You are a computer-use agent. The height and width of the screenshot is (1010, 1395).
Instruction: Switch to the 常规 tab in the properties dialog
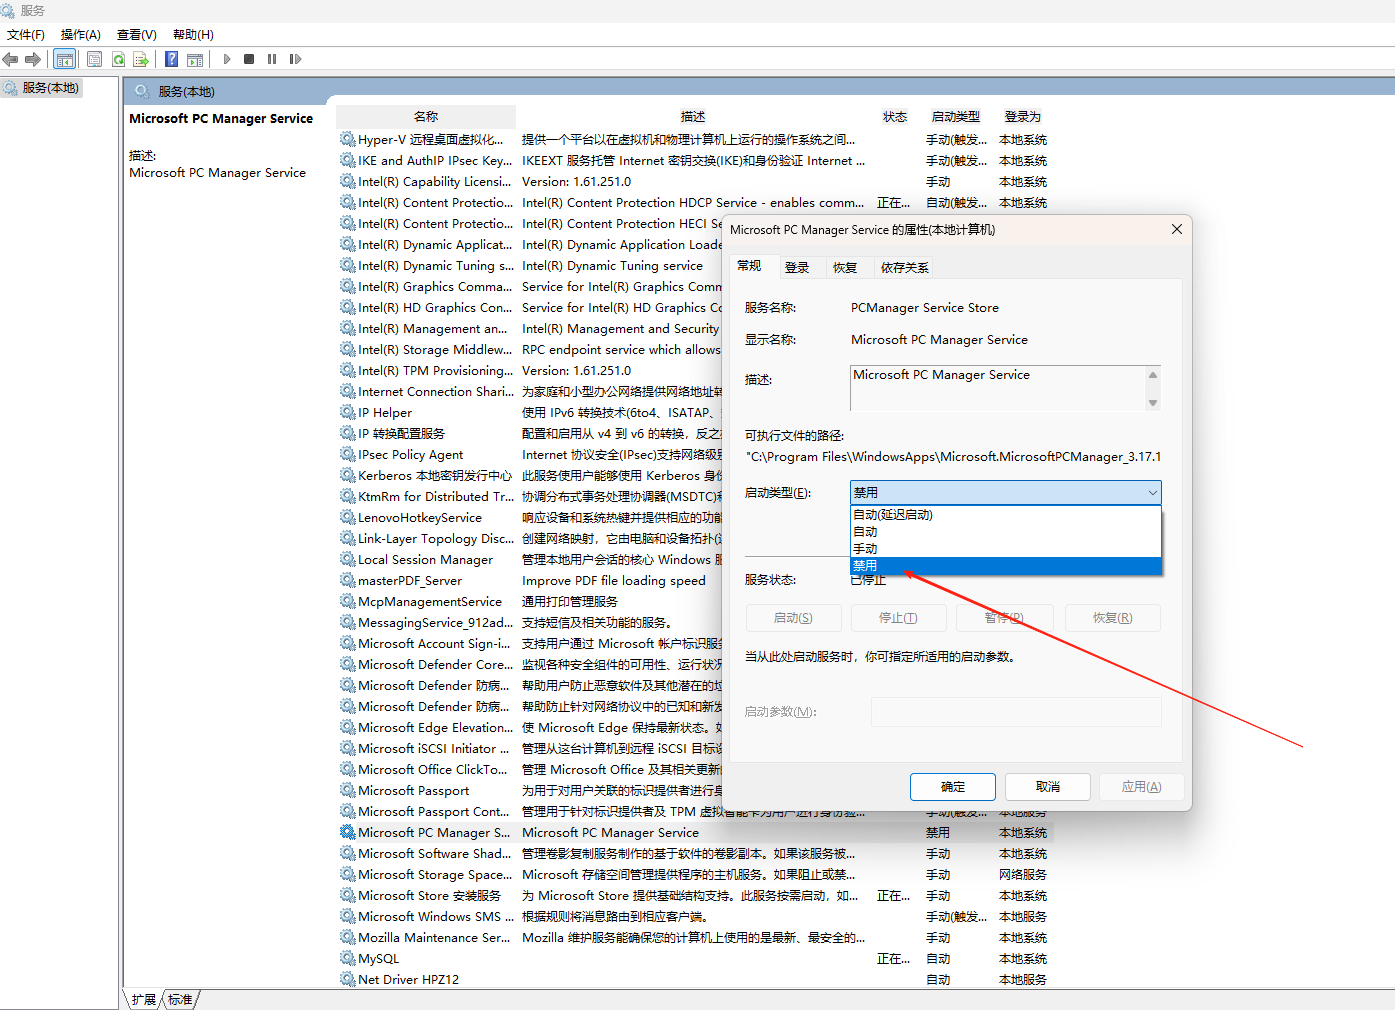pos(749,266)
